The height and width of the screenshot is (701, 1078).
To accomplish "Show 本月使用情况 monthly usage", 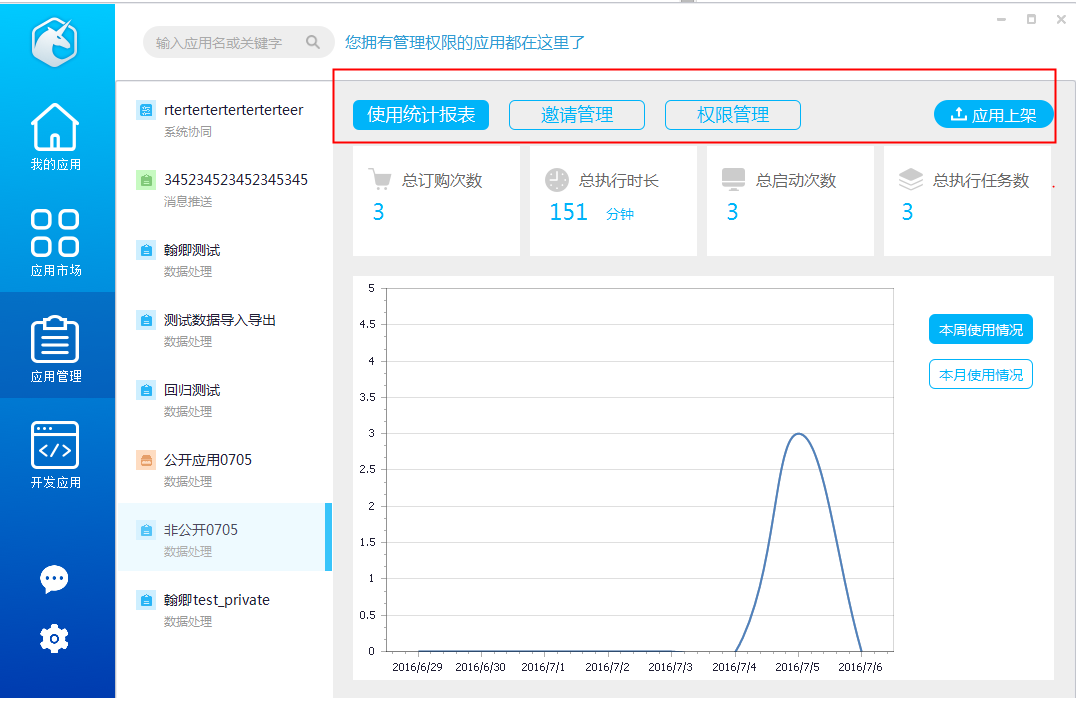I will (x=980, y=375).
